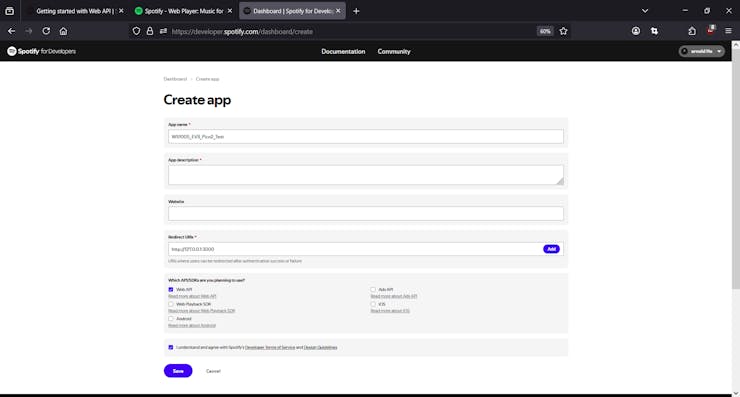Open Read more about iOS link
Image resolution: width=740 pixels, height=397 pixels.
coord(390,311)
